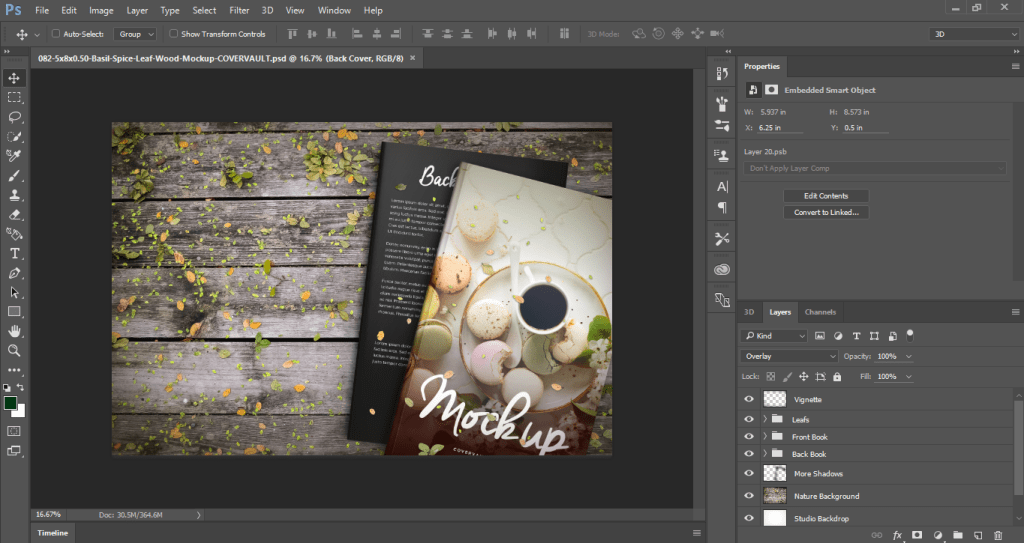Select the Eraser tool
Image resolution: width=1024 pixels, height=543 pixels.
(x=15, y=214)
